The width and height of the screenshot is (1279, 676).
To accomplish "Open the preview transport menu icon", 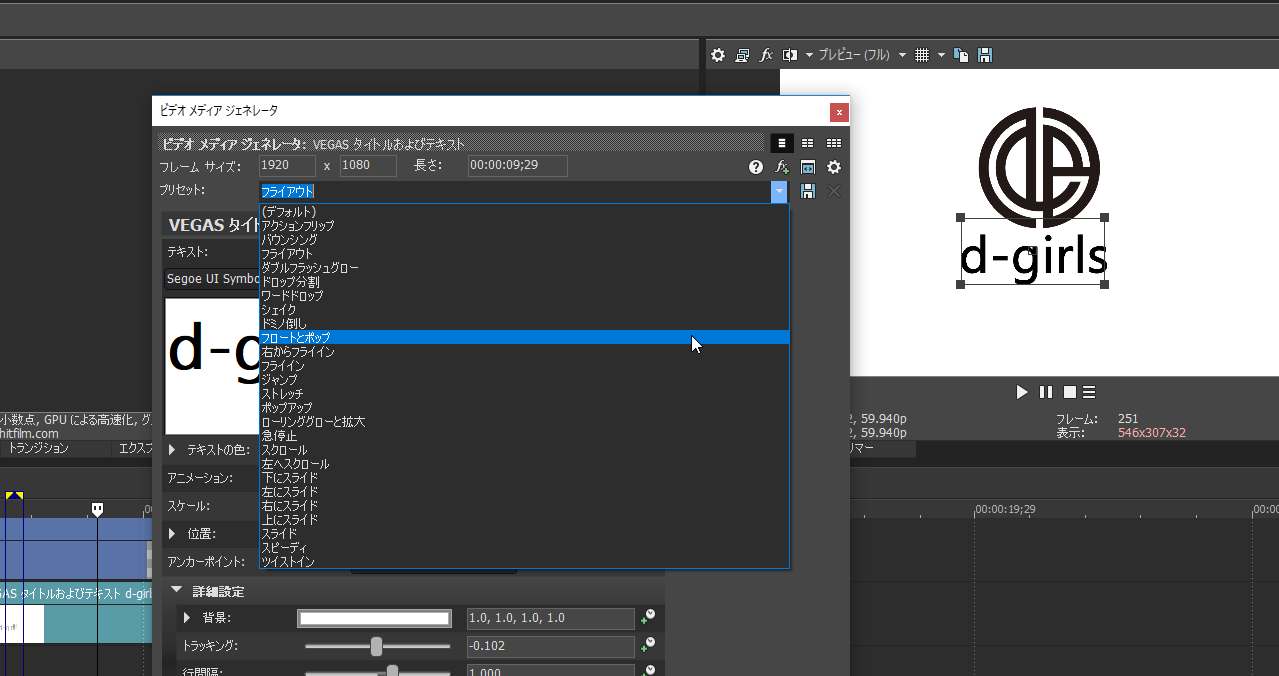I will click(1089, 392).
